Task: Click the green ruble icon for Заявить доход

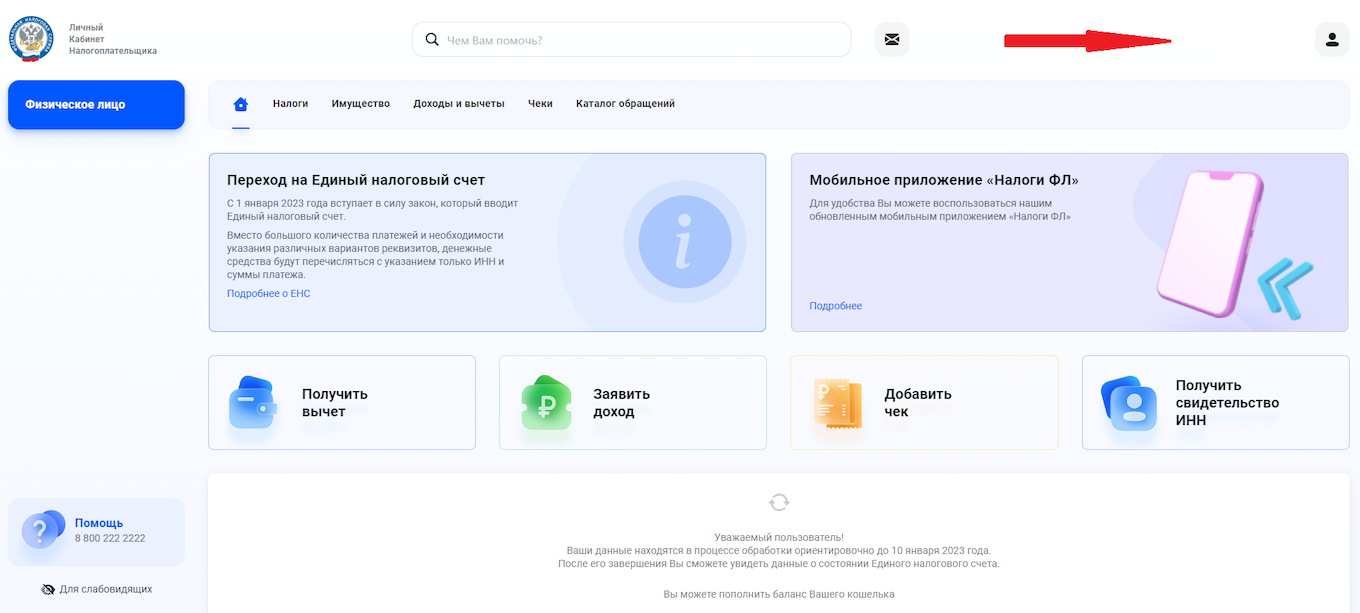Action: click(546, 402)
